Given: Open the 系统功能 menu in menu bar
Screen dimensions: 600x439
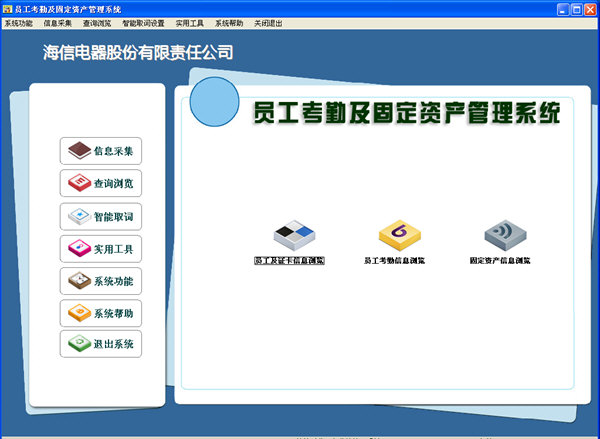Looking at the screenshot, I should pyautogui.click(x=19, y=22).
